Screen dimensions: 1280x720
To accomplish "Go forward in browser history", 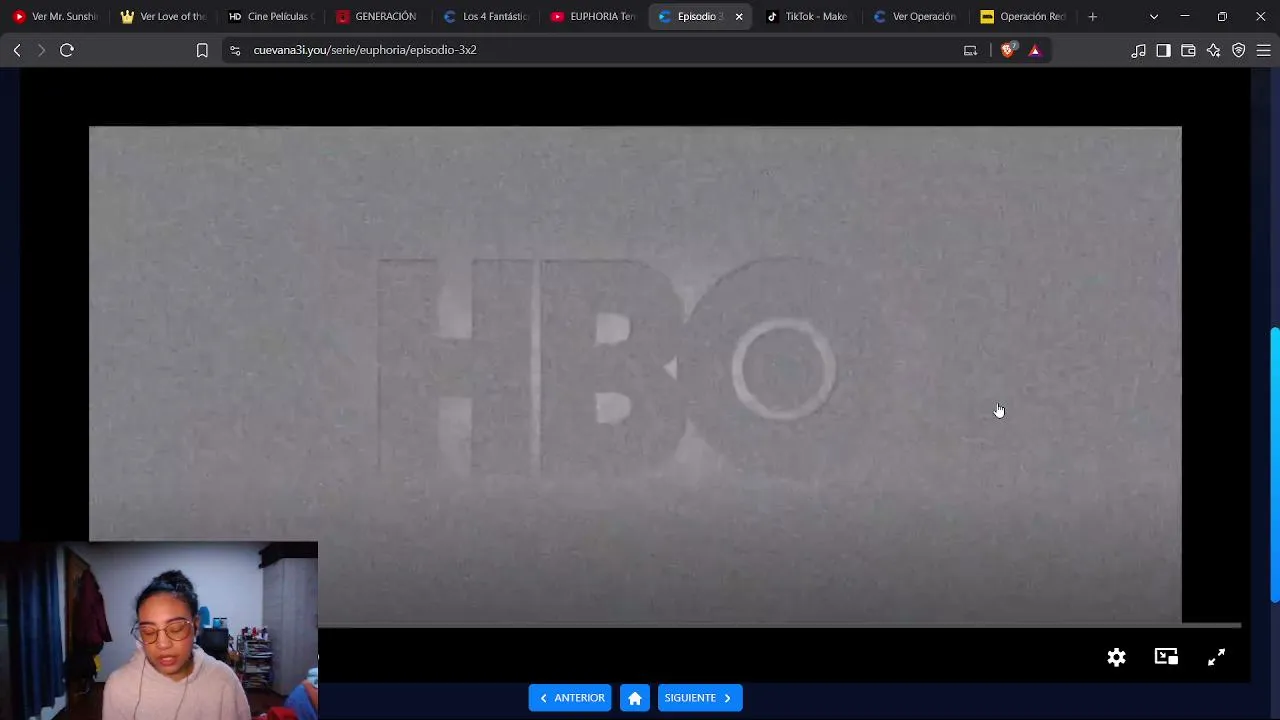I will [x=41, y=50].
